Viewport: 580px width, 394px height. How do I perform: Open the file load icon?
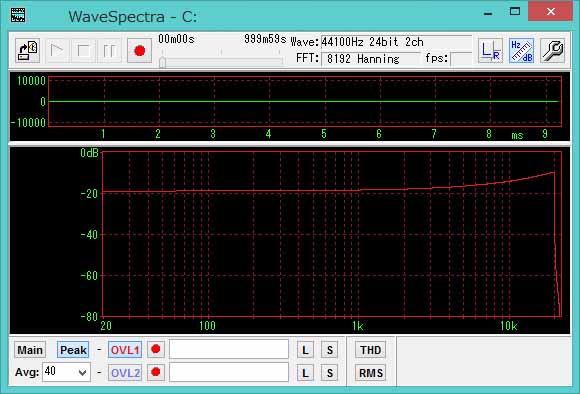[27, 51]
